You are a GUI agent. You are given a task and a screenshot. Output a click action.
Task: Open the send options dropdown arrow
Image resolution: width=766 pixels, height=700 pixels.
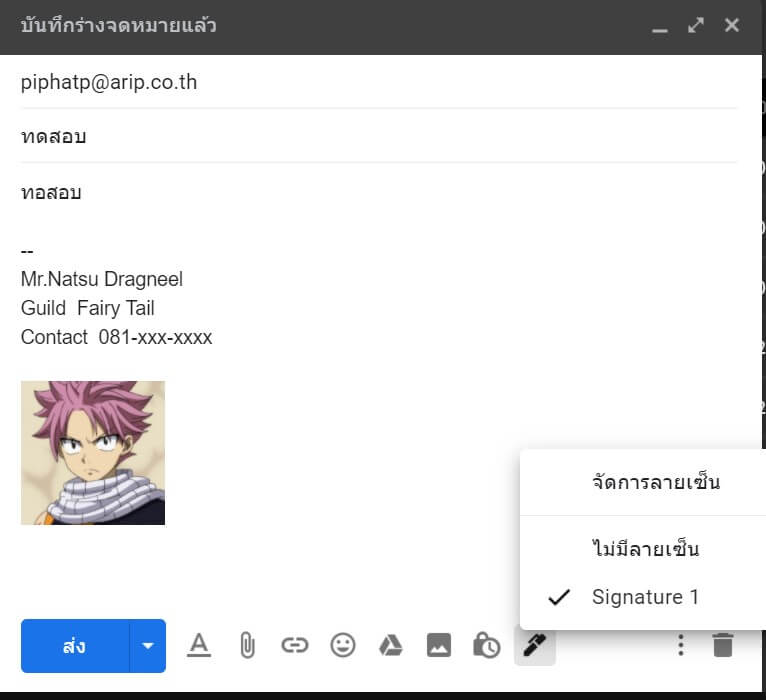(148, 646)
